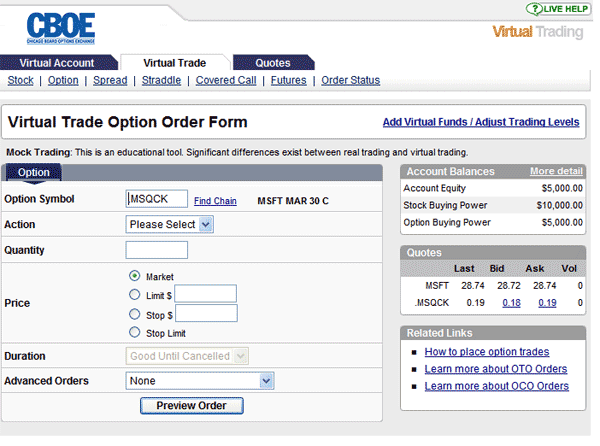This screenshot has height=446, width=600.
Task: Open the Duration dropdown
Action: click(x=188, y=356)
